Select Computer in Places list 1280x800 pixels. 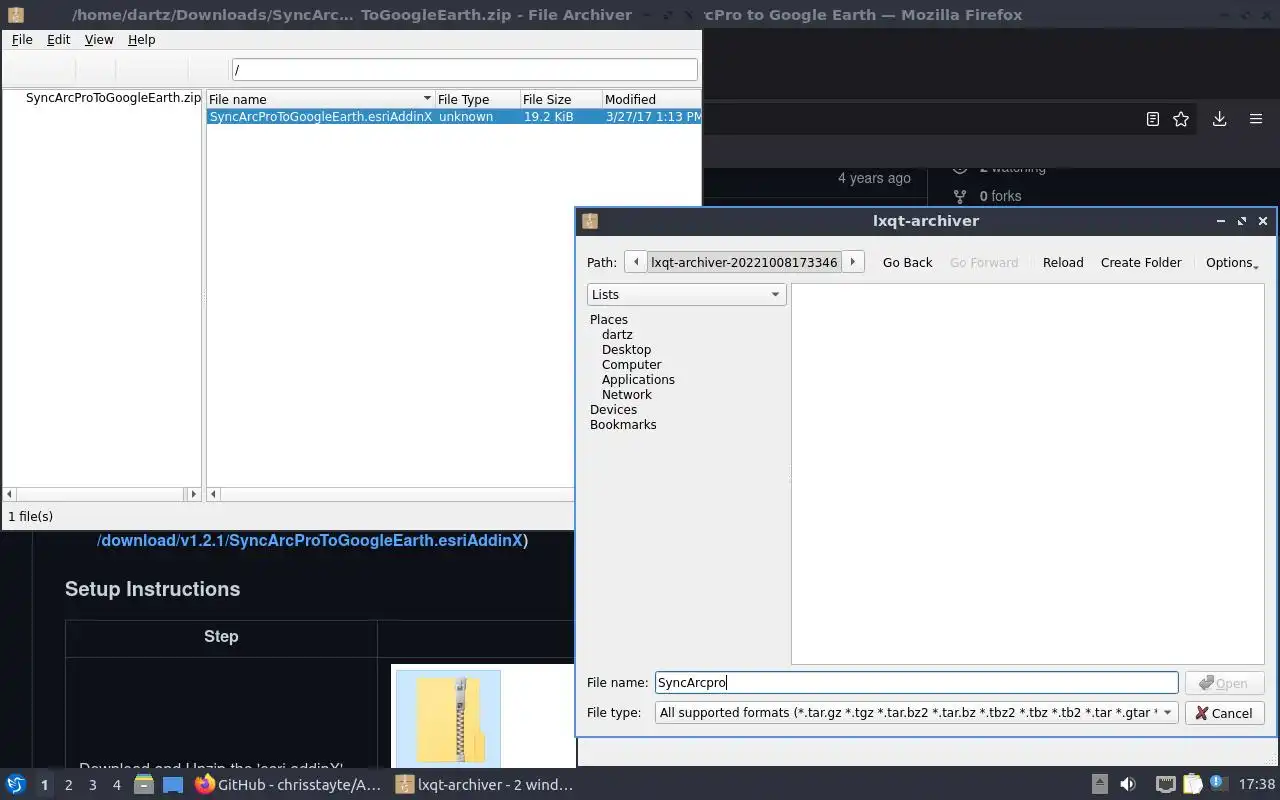631,364
